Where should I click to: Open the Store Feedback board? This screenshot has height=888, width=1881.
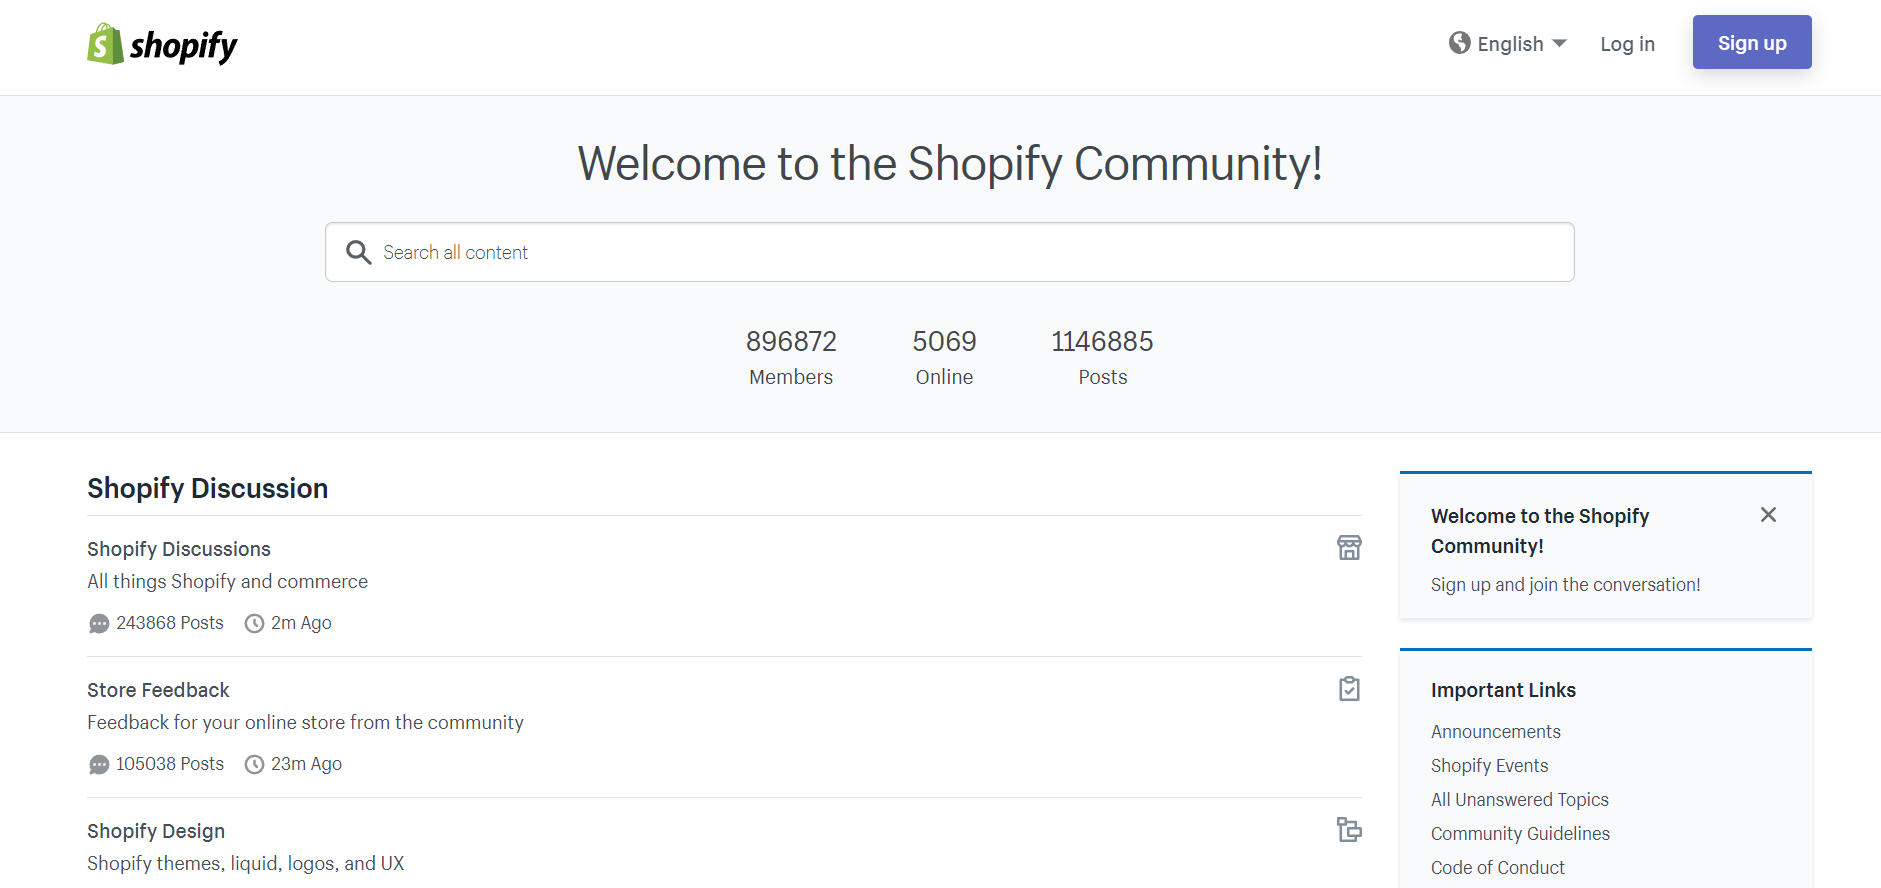tap(158, 690)
